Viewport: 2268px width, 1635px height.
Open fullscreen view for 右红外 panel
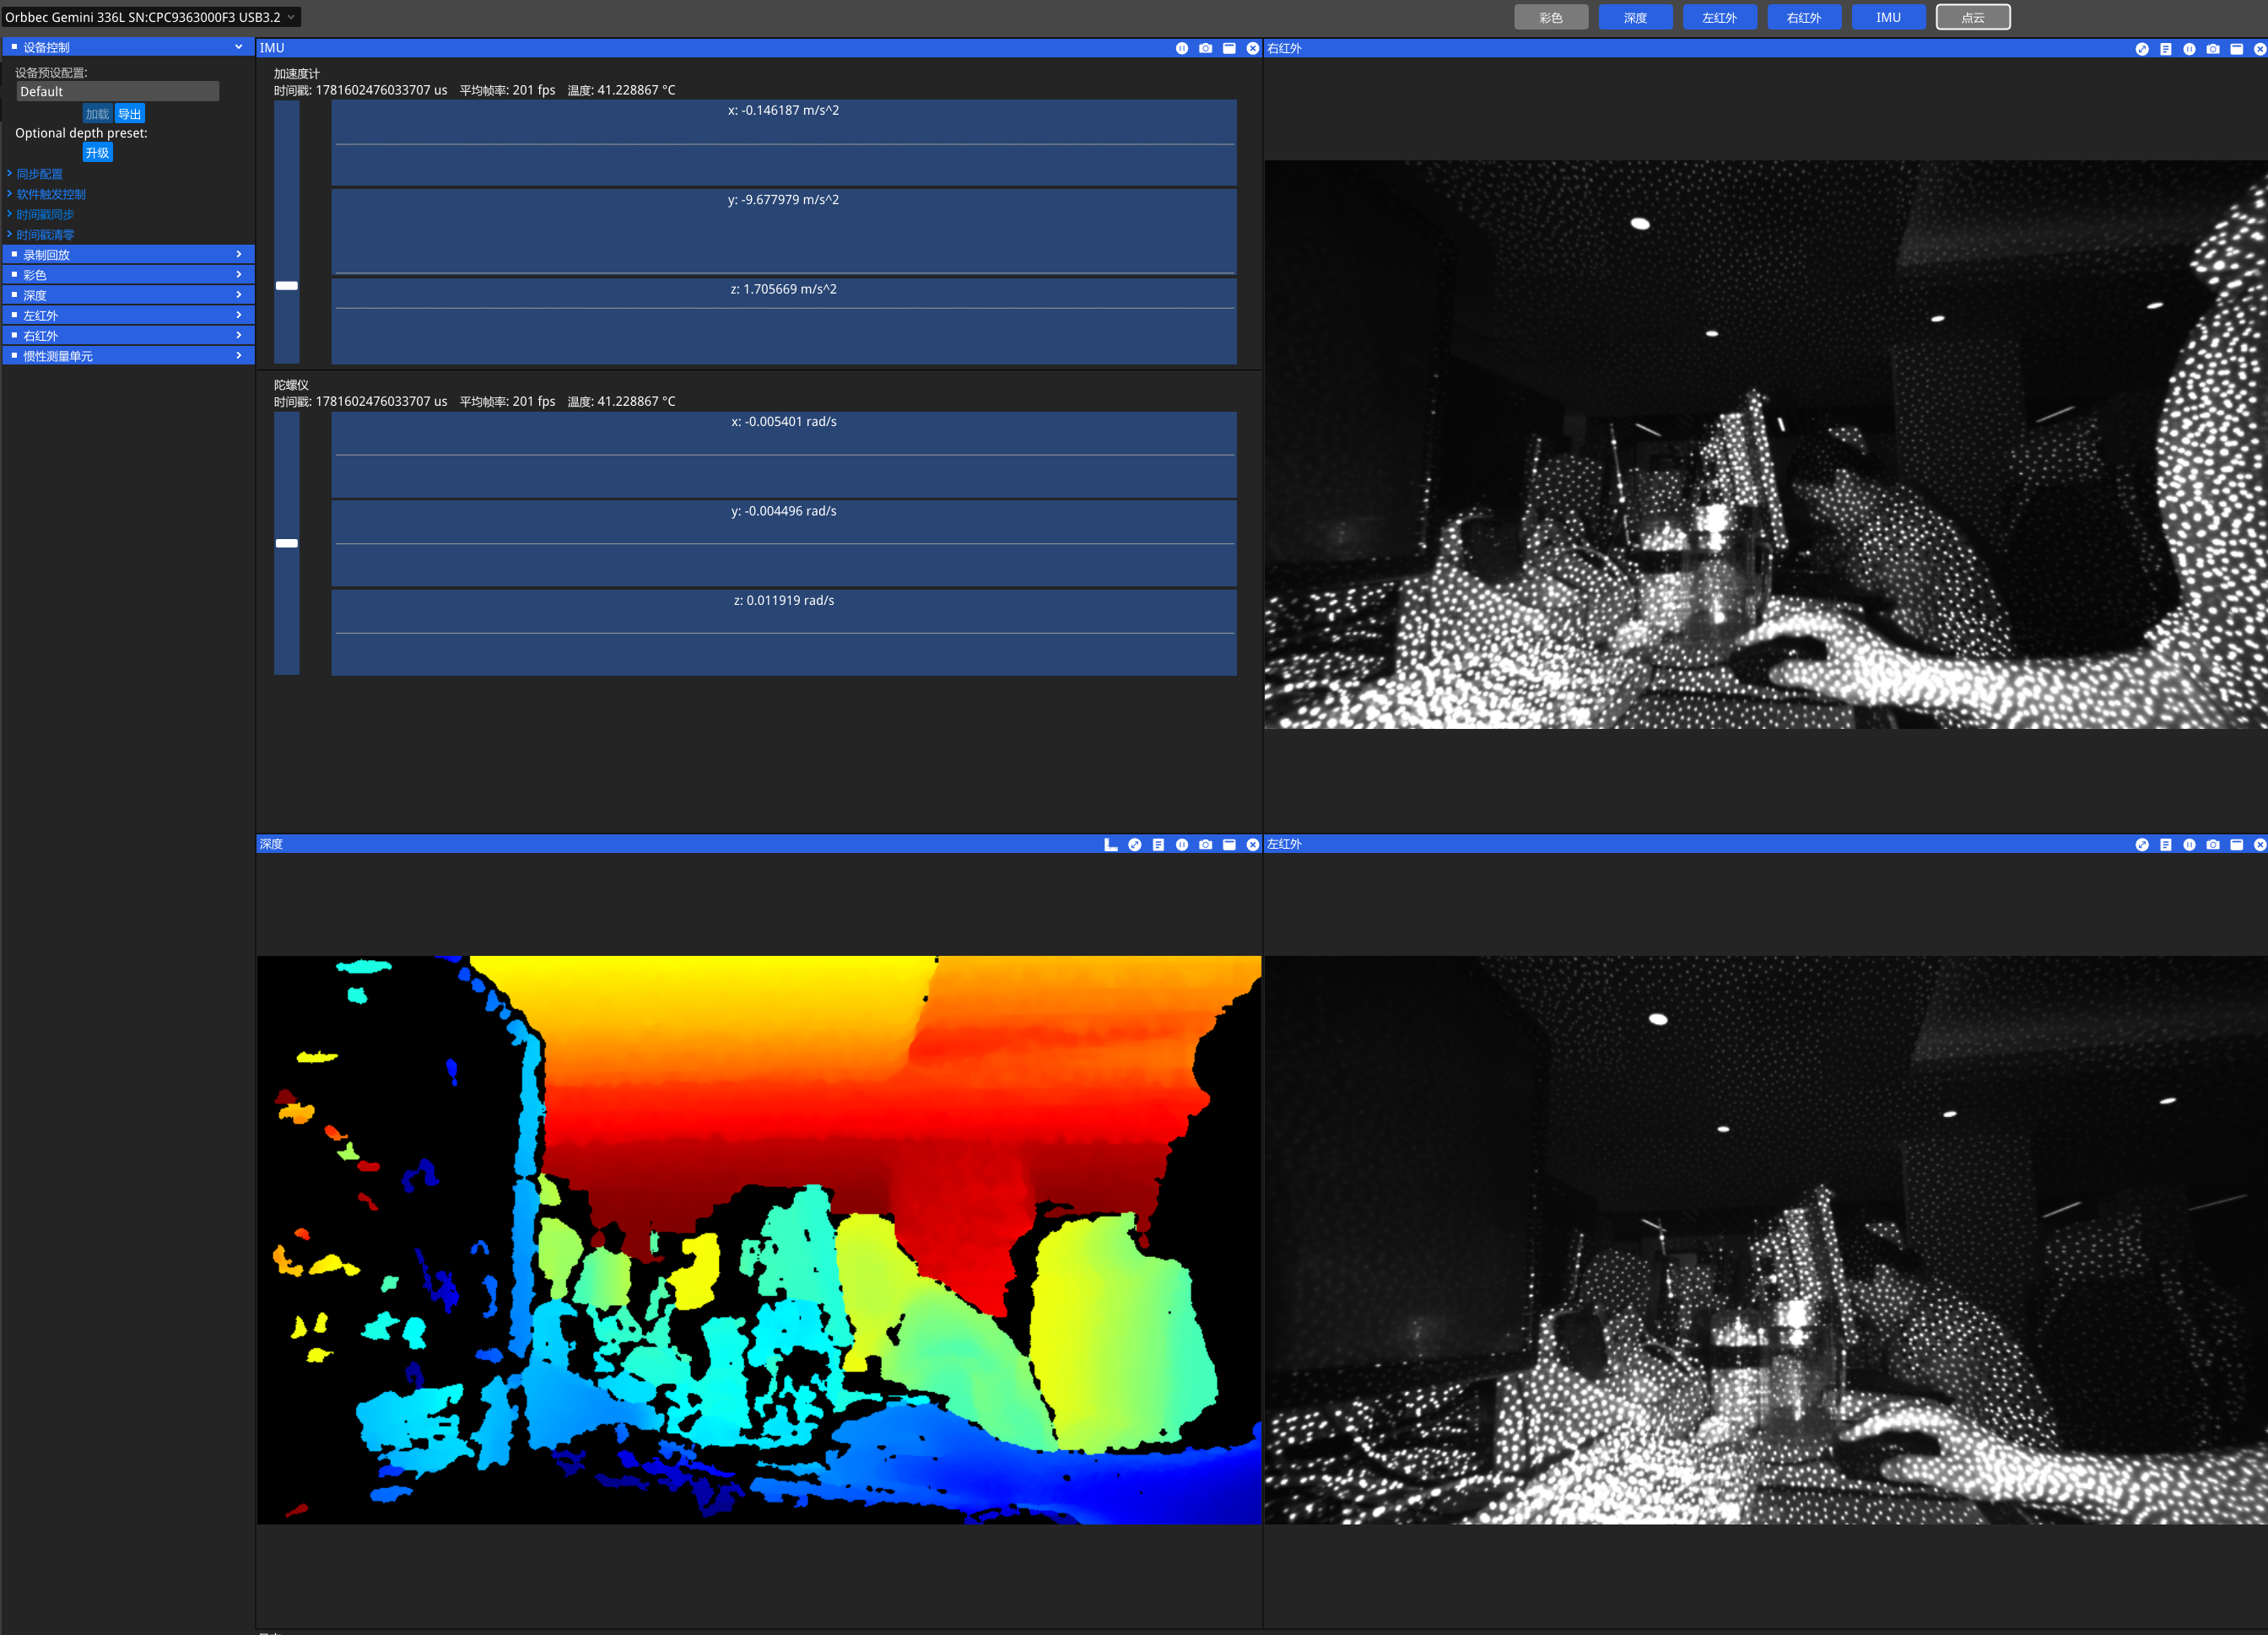tap(2142, 49)
